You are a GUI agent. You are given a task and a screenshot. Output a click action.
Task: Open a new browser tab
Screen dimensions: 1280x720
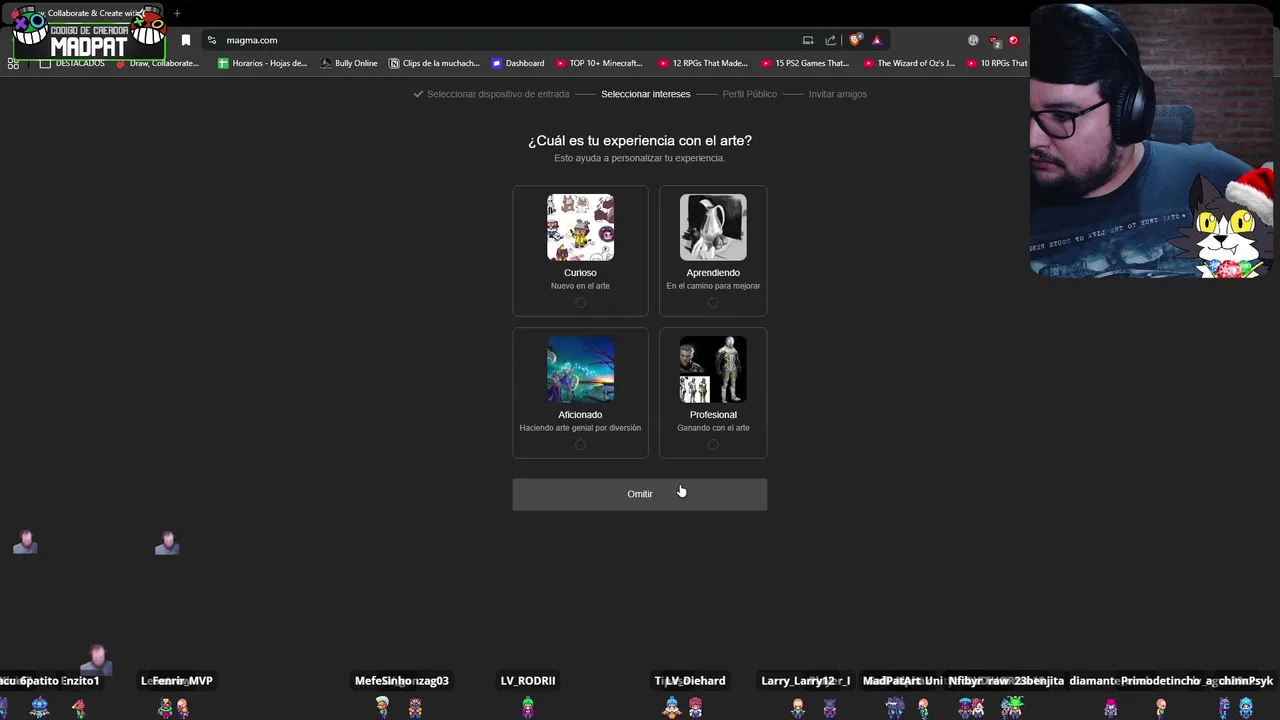pos(177,13)
